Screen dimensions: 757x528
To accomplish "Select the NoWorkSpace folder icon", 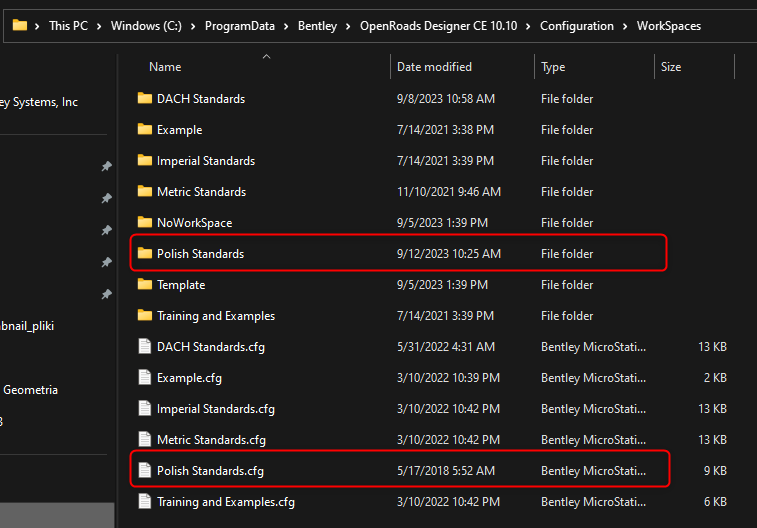I will click(145, 222).
